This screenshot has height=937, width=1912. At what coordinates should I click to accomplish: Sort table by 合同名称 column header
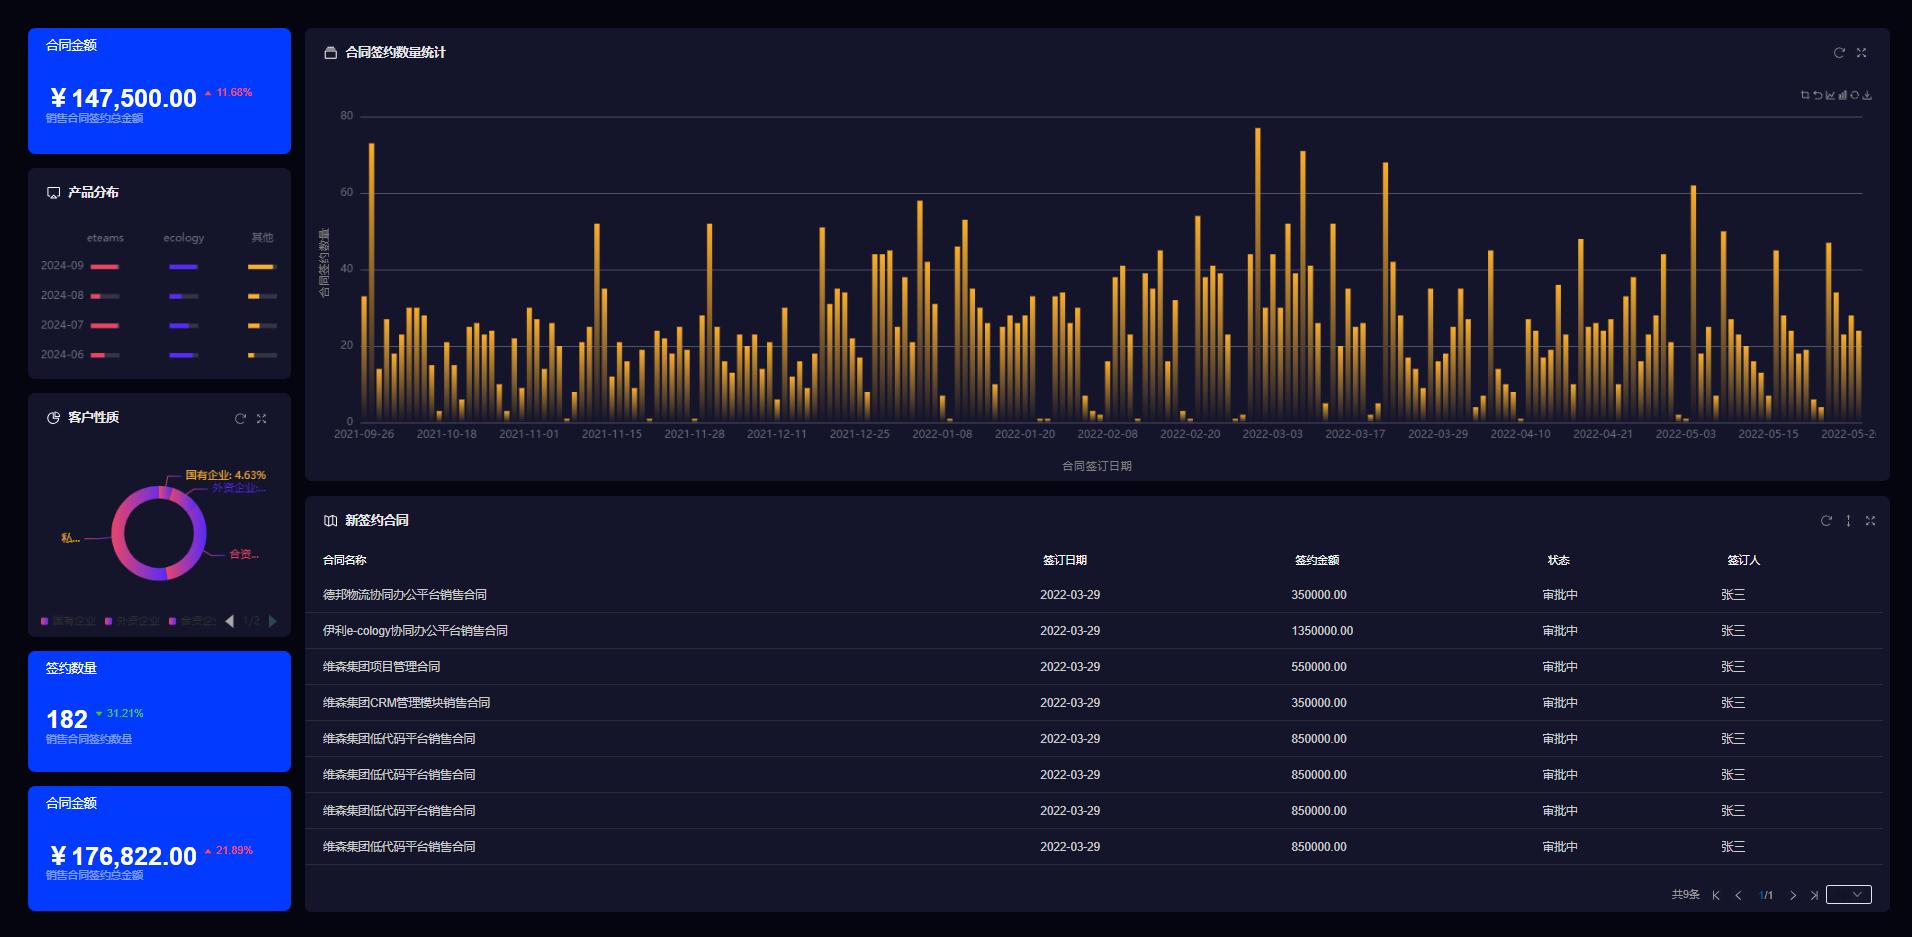(x=345, y=560)
